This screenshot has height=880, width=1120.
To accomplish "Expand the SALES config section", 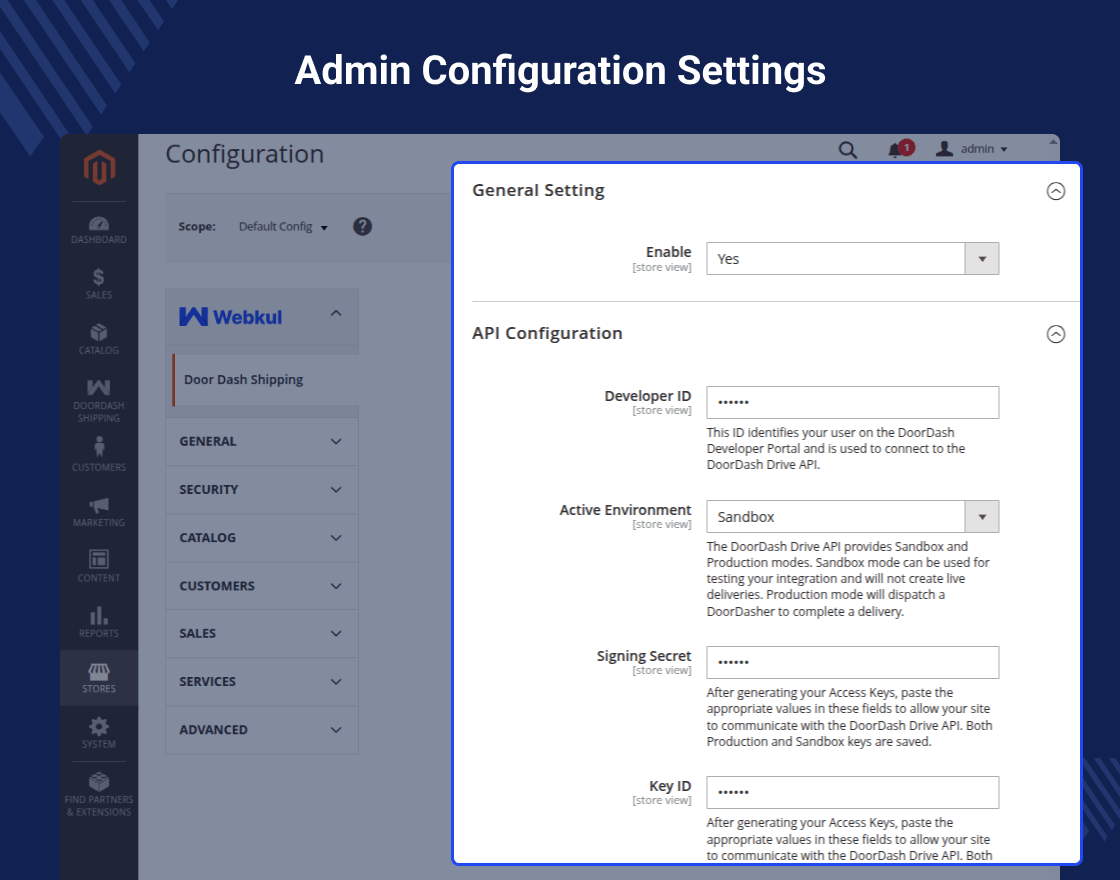I will pos(261,634).
